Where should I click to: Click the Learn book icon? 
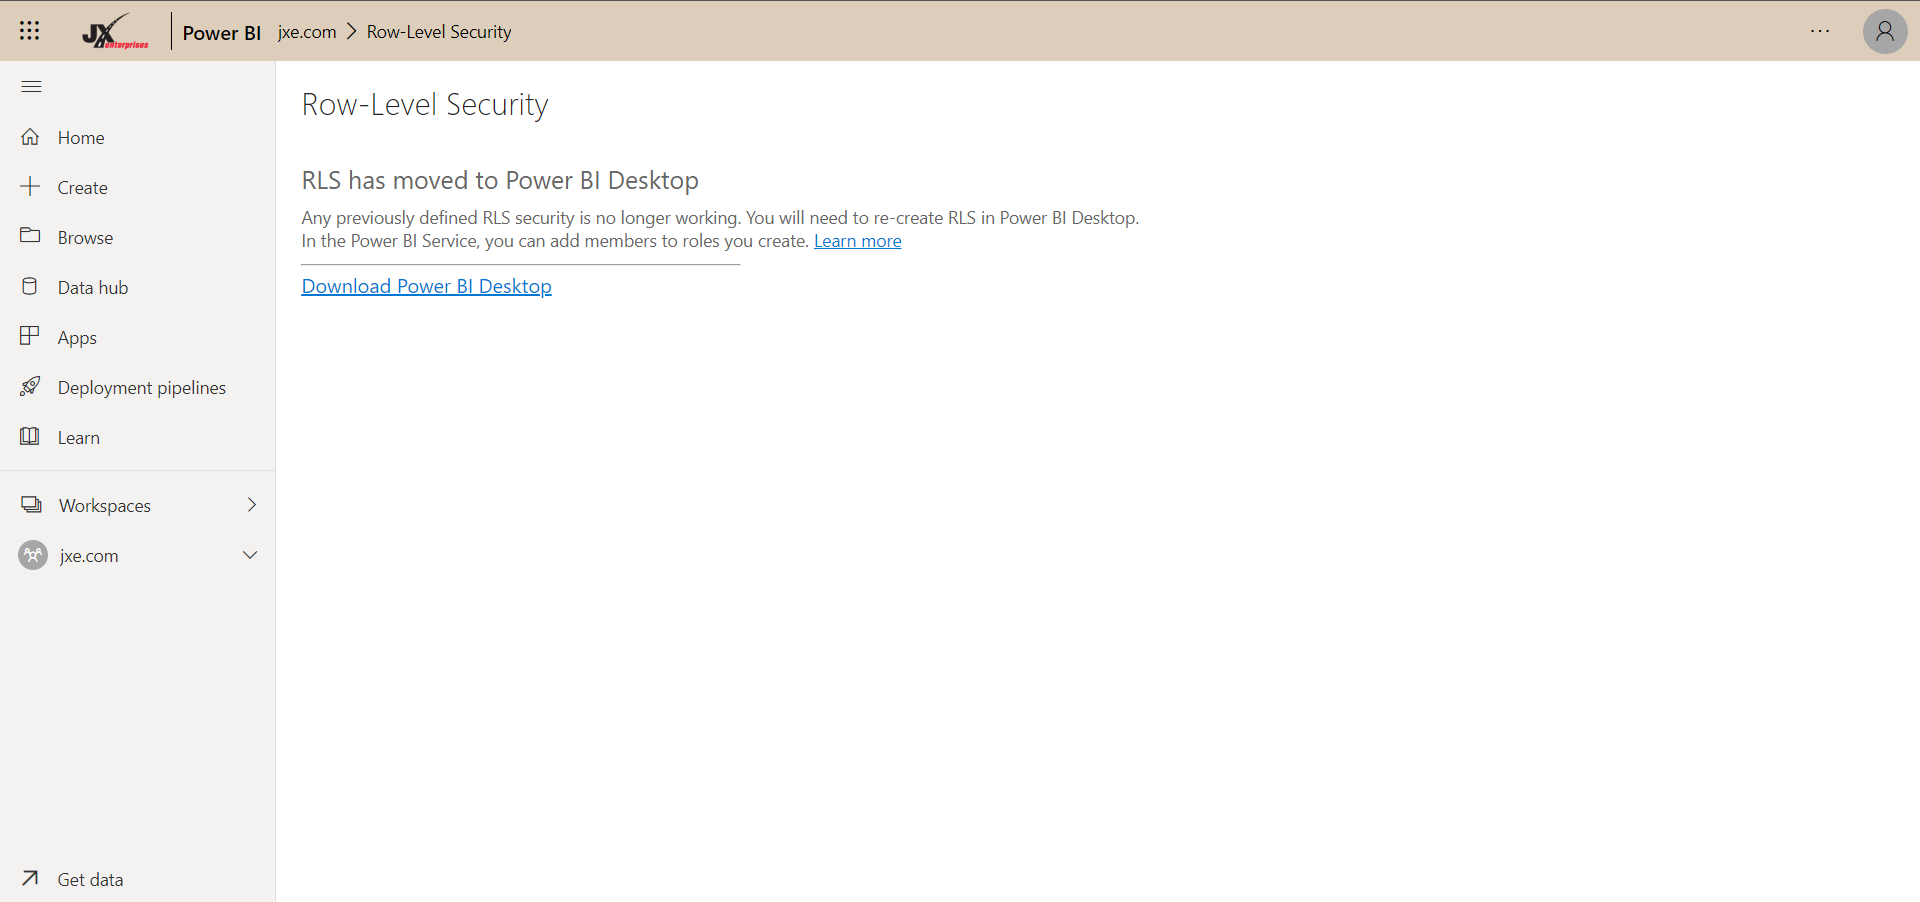(30, 437)
